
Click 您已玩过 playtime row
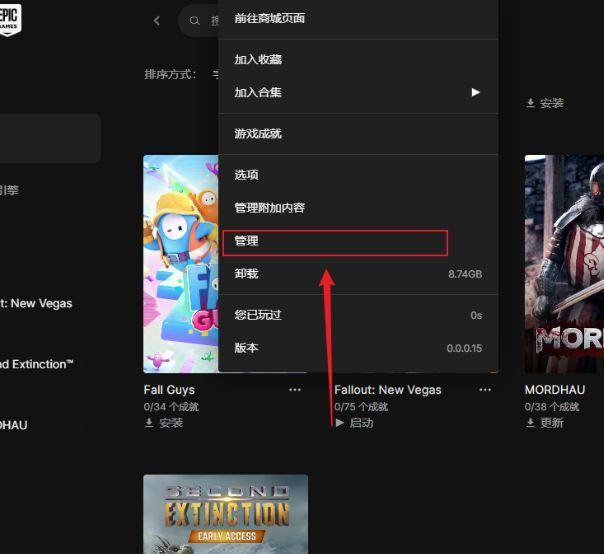pyautogui.click(x=358, y=315)
